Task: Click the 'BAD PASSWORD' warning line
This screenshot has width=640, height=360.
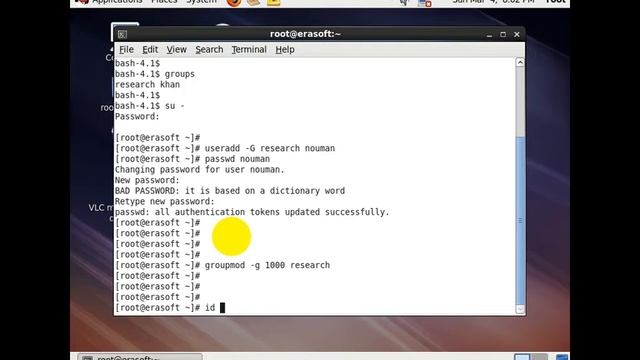Action: click(x=230, y=191)
